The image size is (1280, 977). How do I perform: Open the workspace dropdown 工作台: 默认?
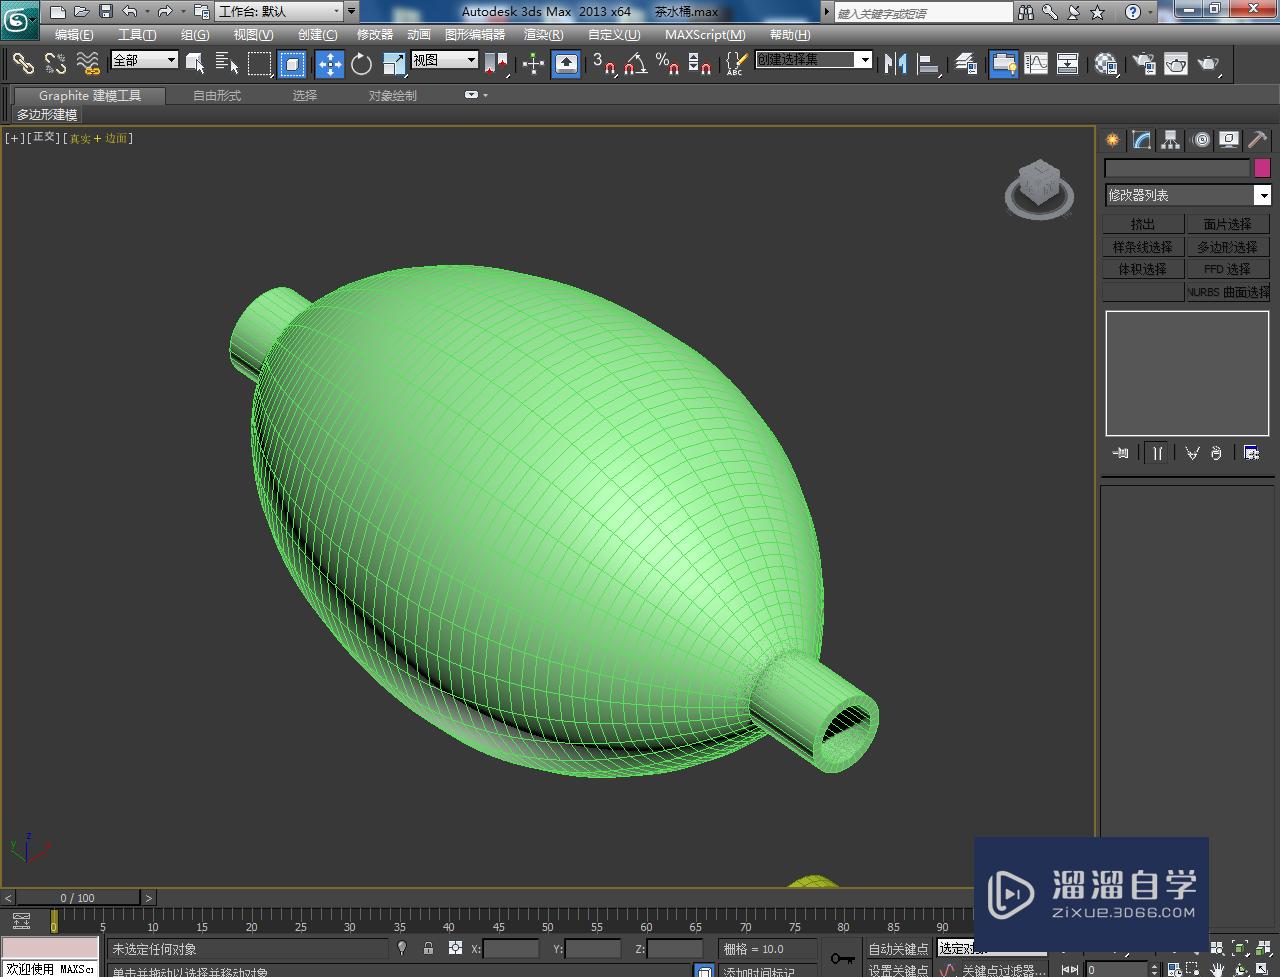point(280,11)
